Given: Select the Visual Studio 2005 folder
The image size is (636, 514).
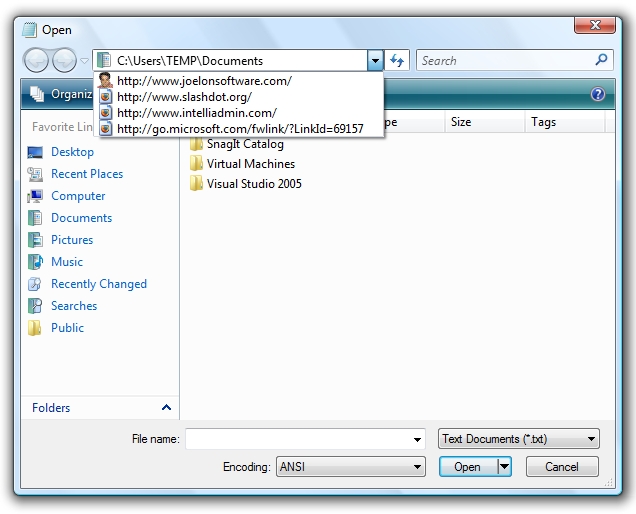Looking at the screenshot, I should (x=254, y=183).
